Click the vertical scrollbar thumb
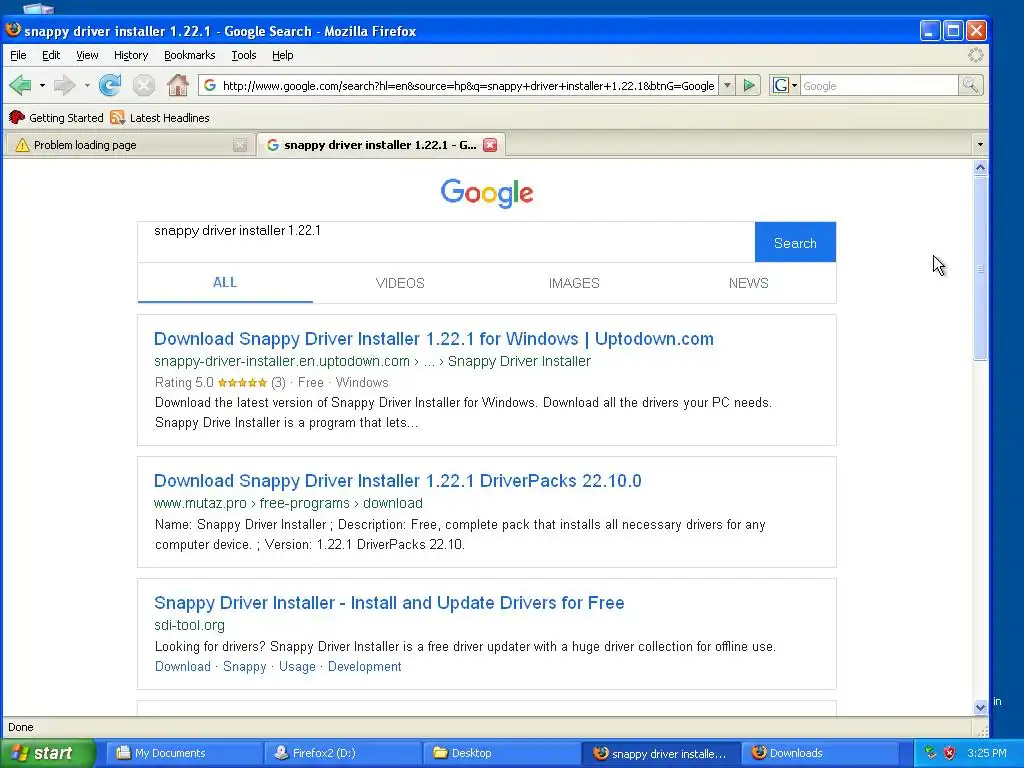This screenshot has width=1024, height=768. coord(980,268)
